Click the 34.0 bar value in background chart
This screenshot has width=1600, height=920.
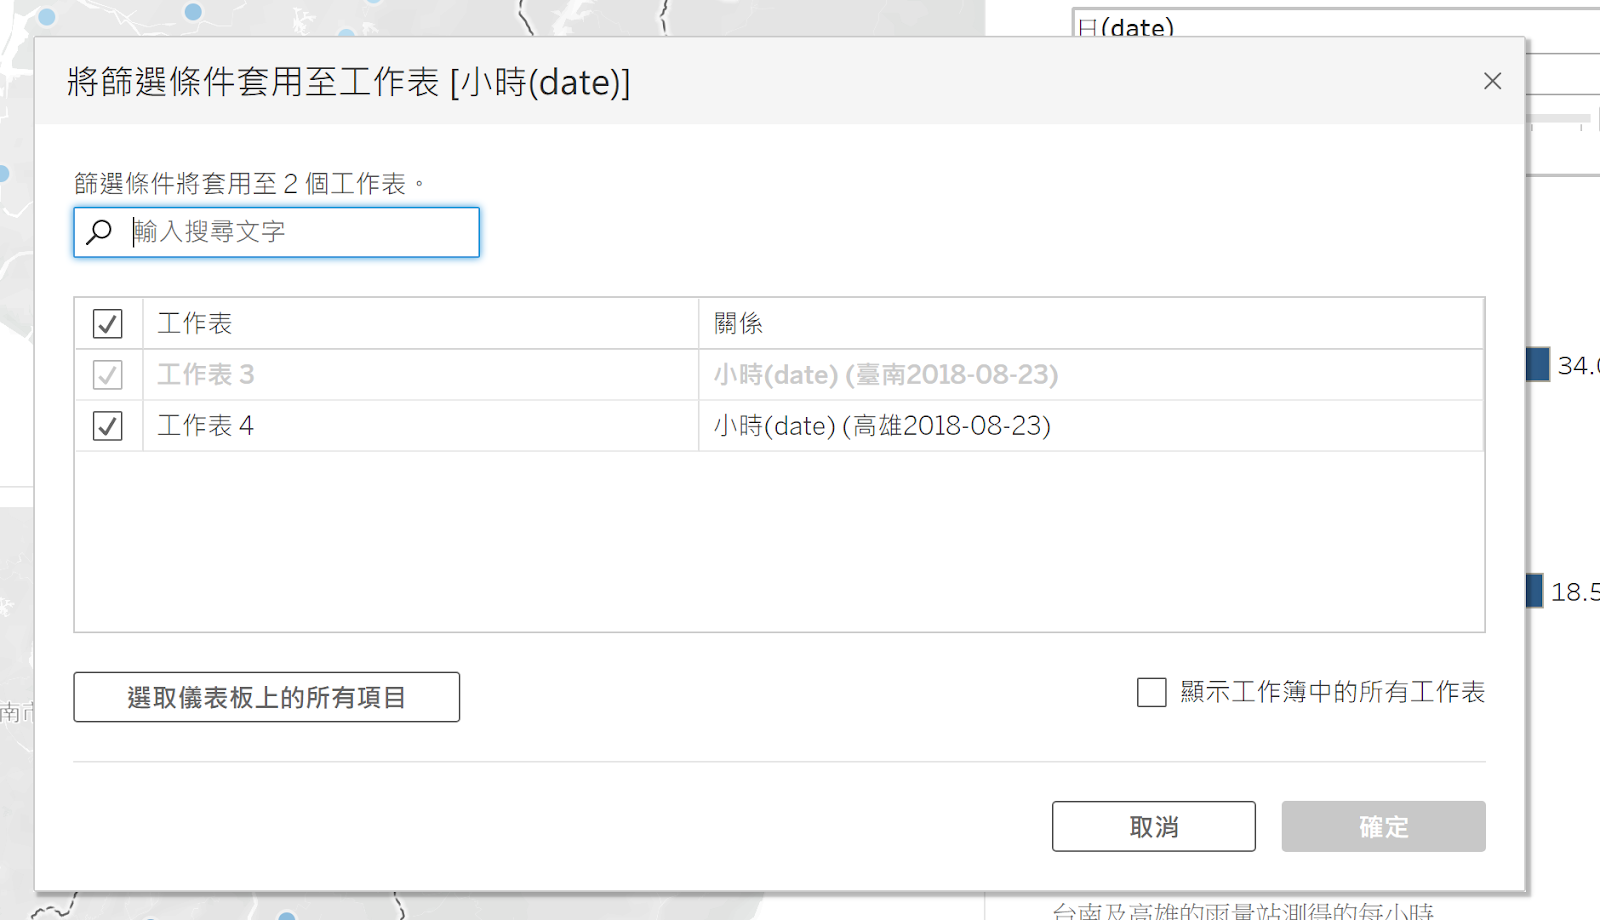[x=1578, y=366]
